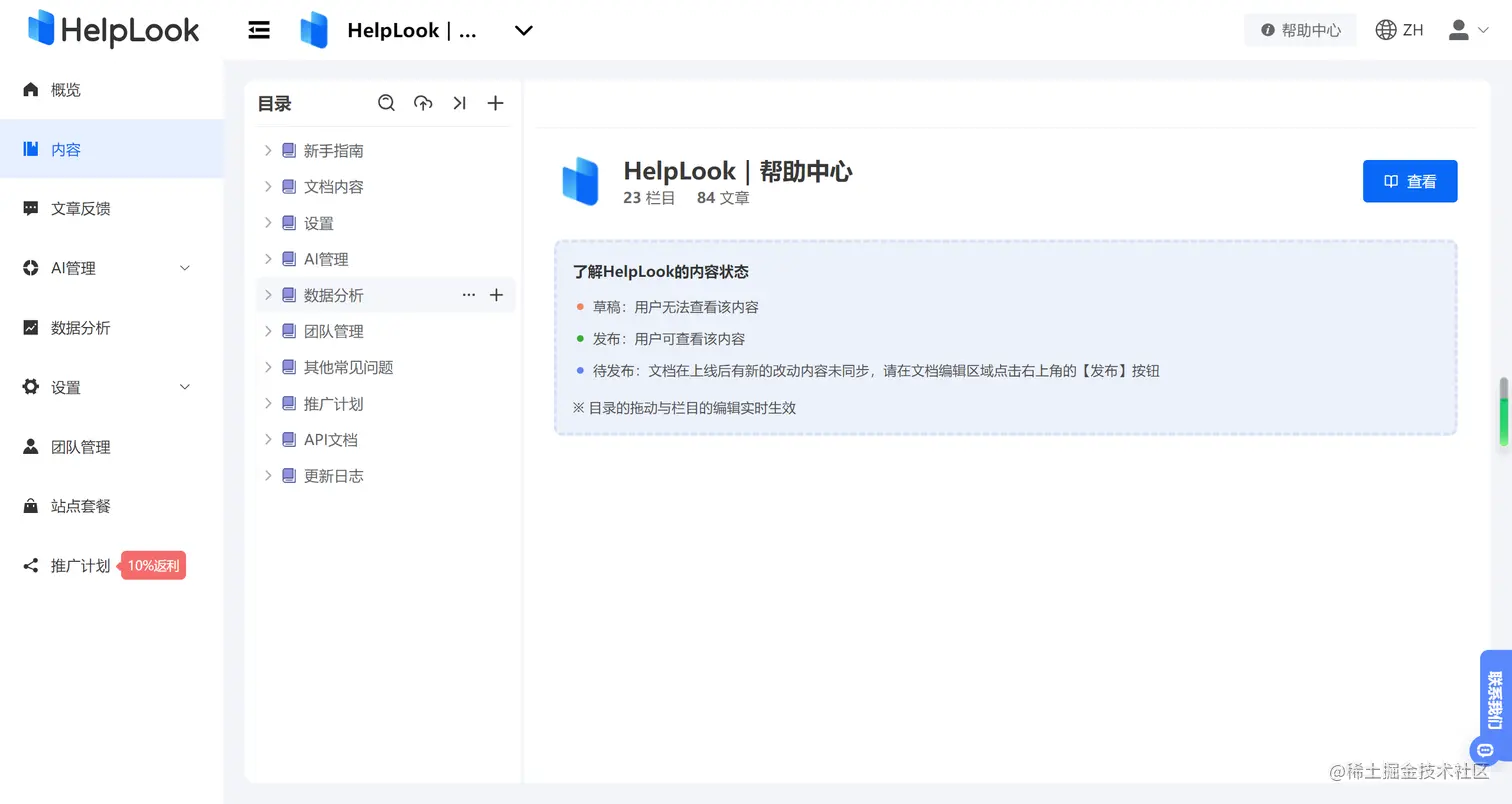Expand the 新手指南 tree chevron

pyautogui.click(x=267, y=151)
